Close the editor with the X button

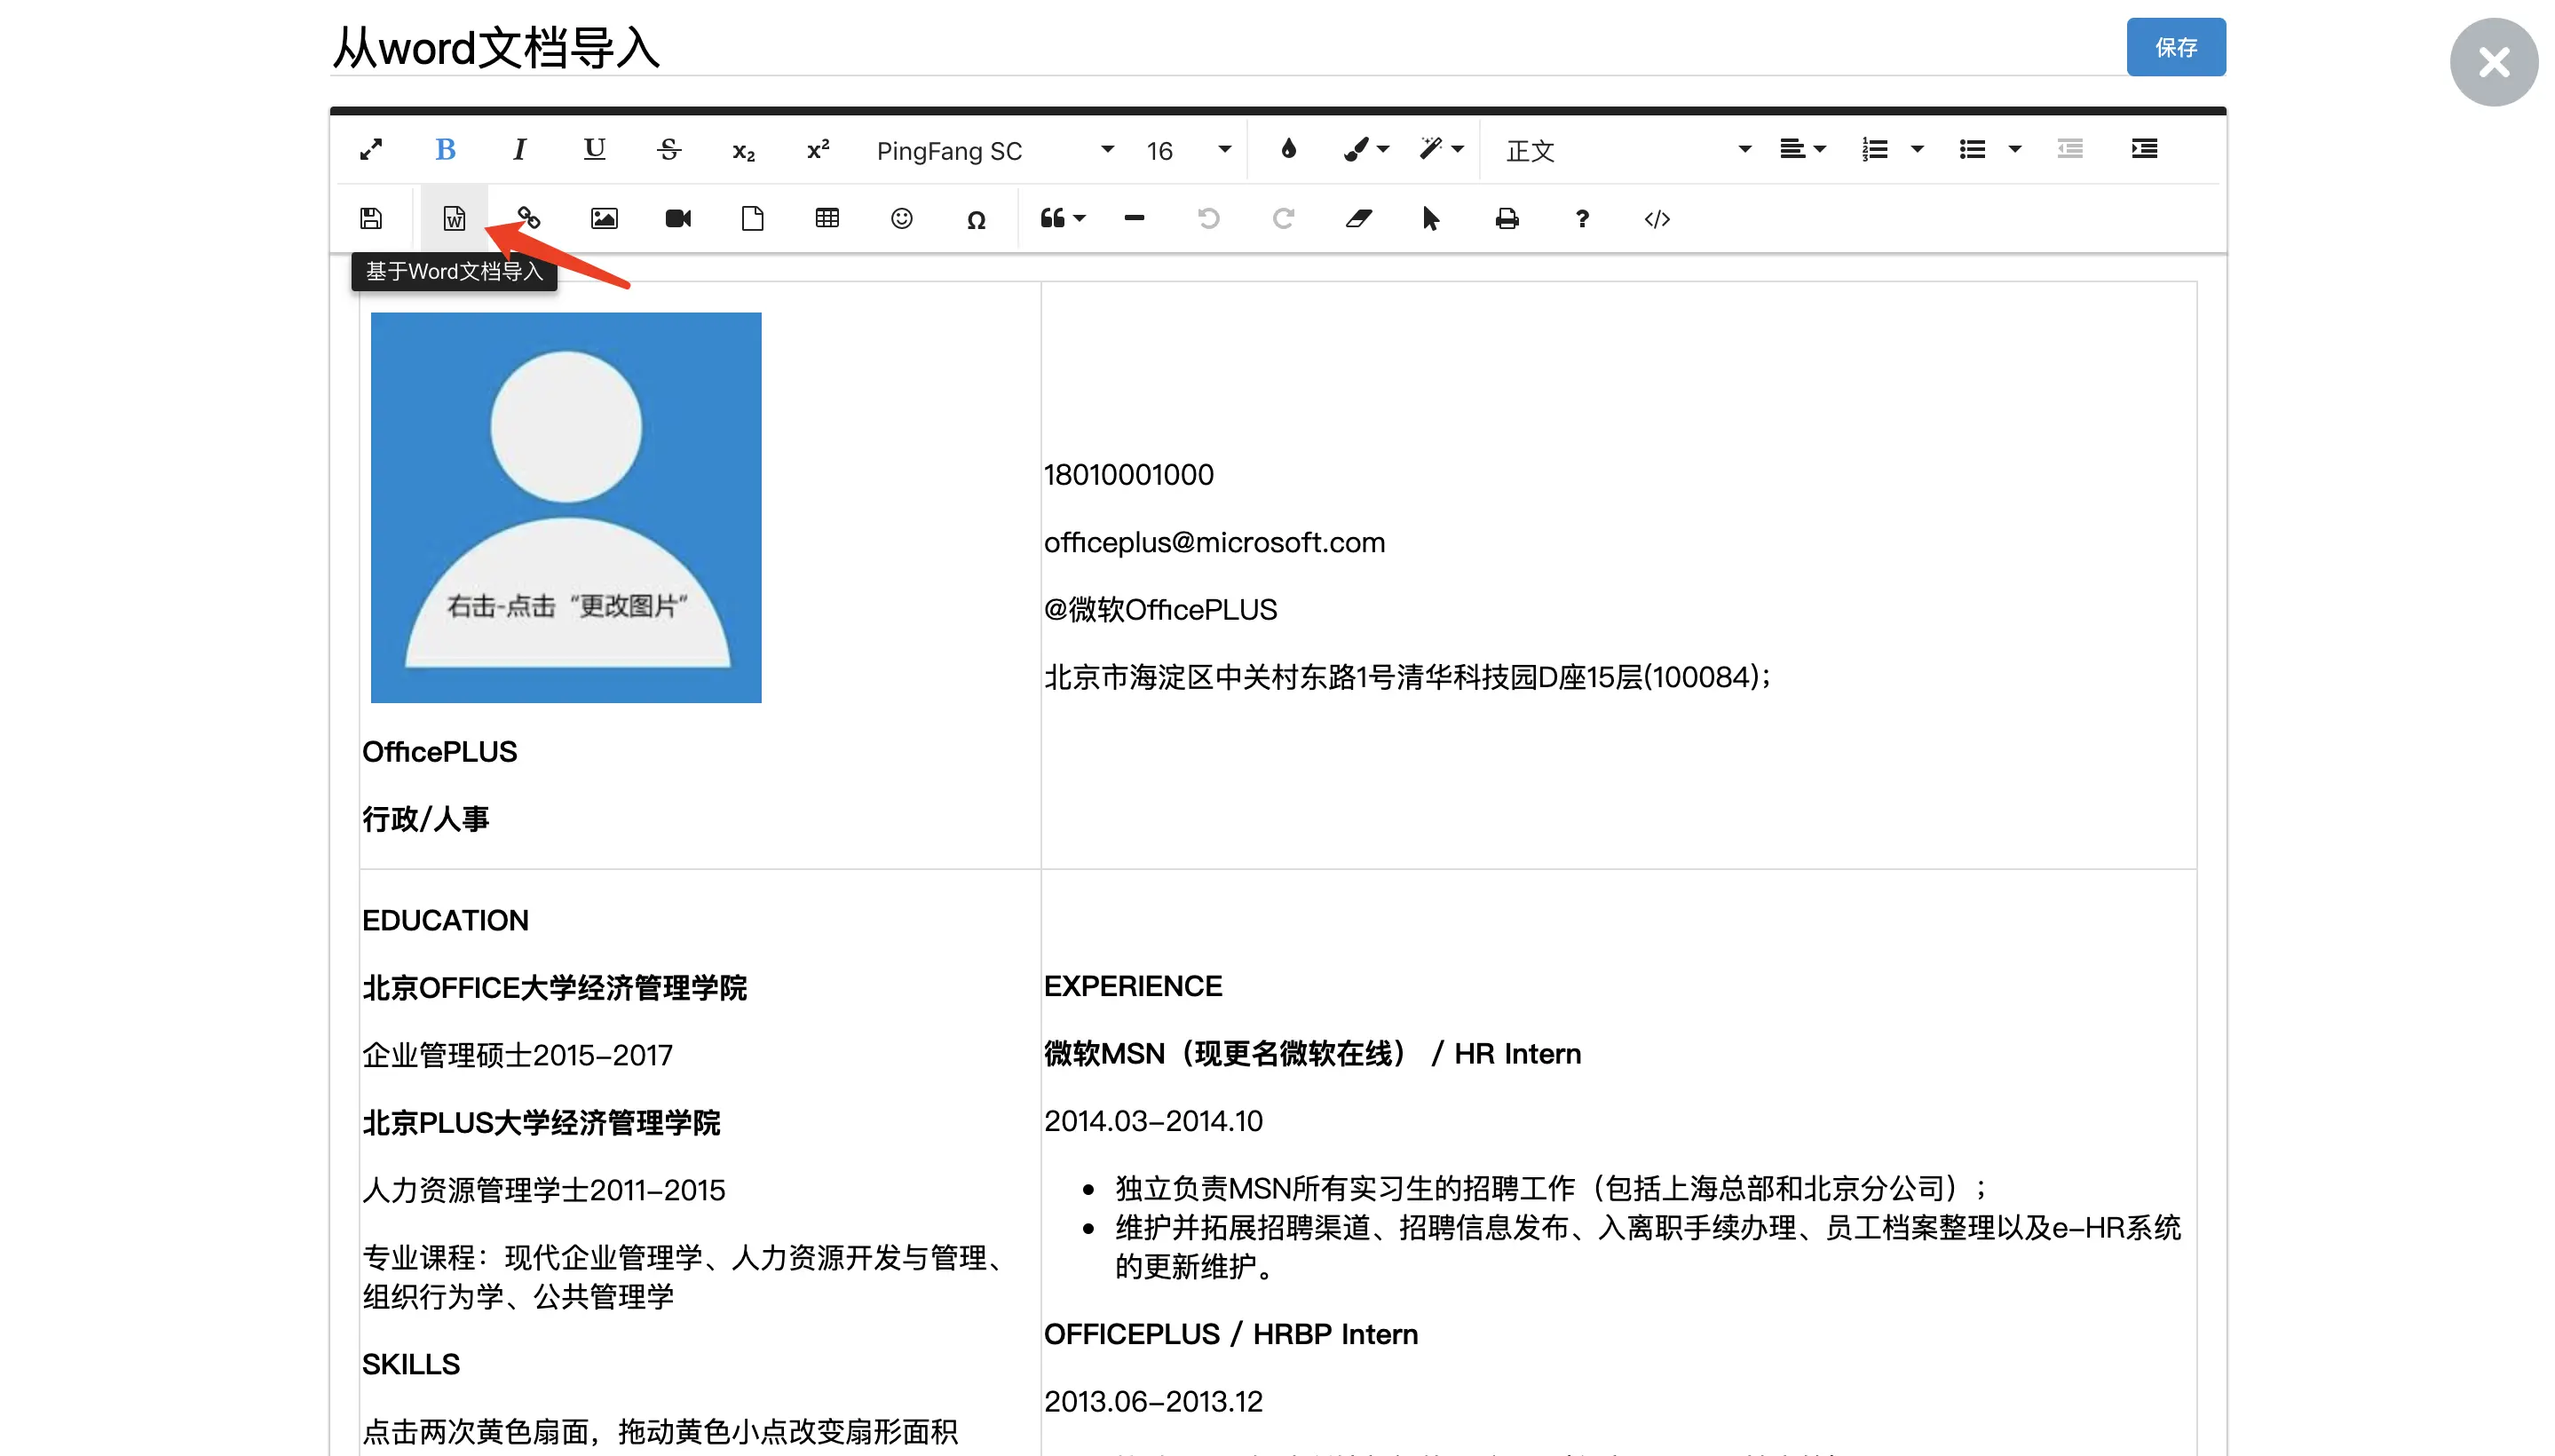(2494, 62)
